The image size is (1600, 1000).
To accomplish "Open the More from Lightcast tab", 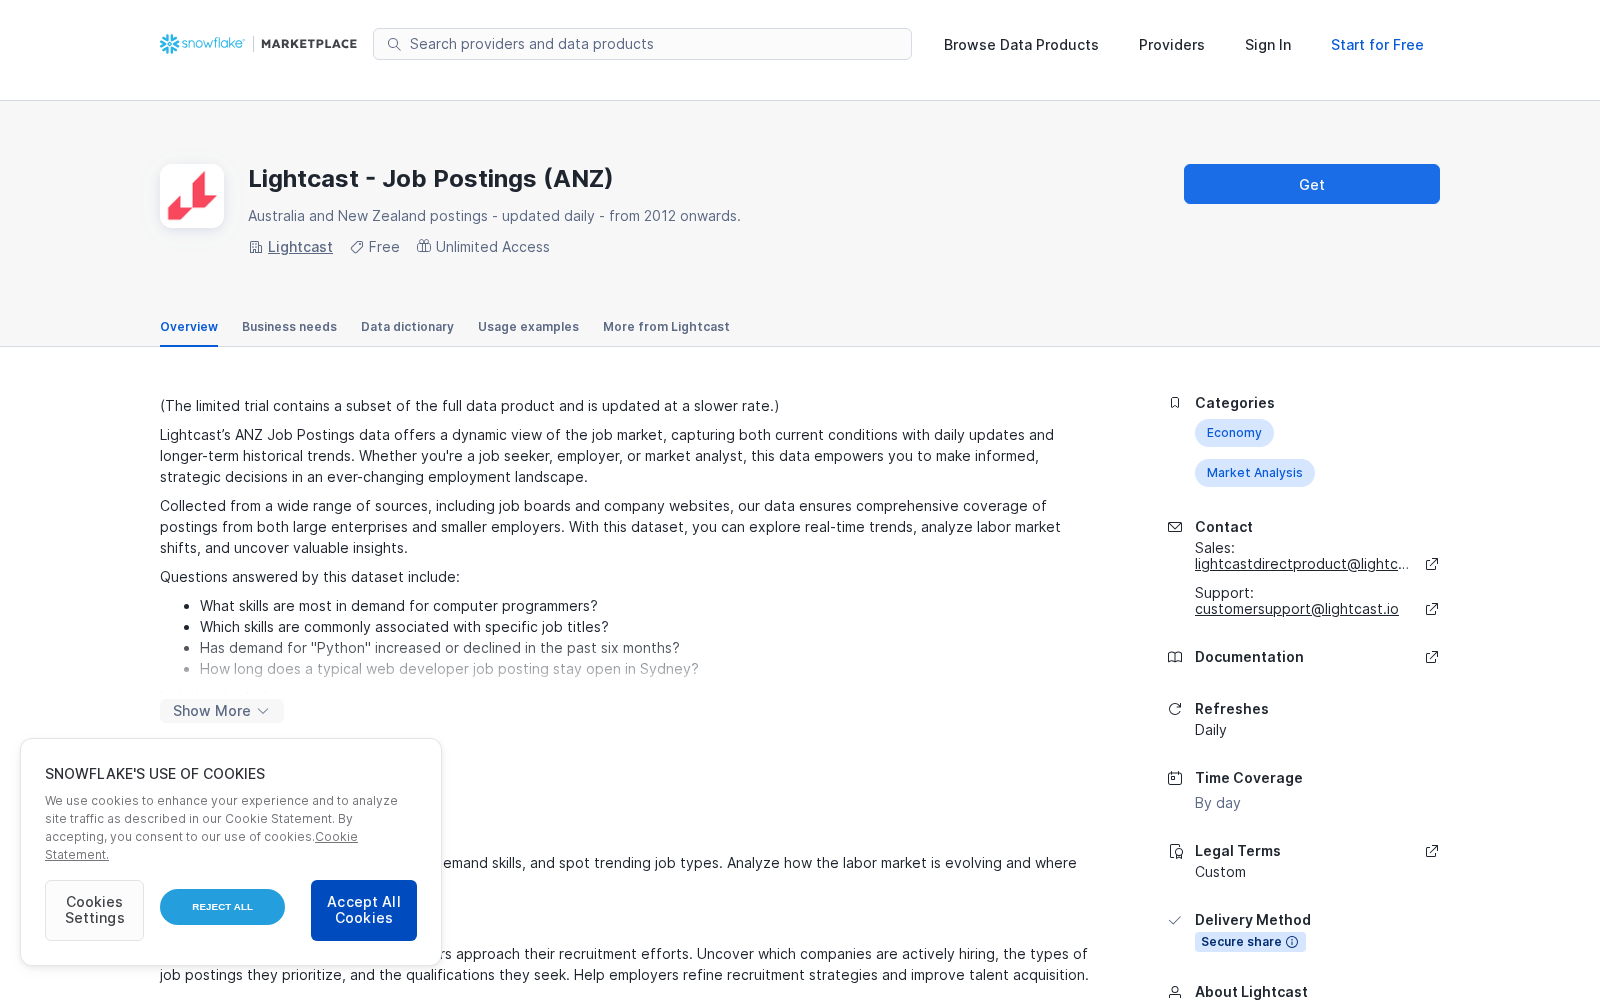I will pyautogui.click(x=666, y=327).
